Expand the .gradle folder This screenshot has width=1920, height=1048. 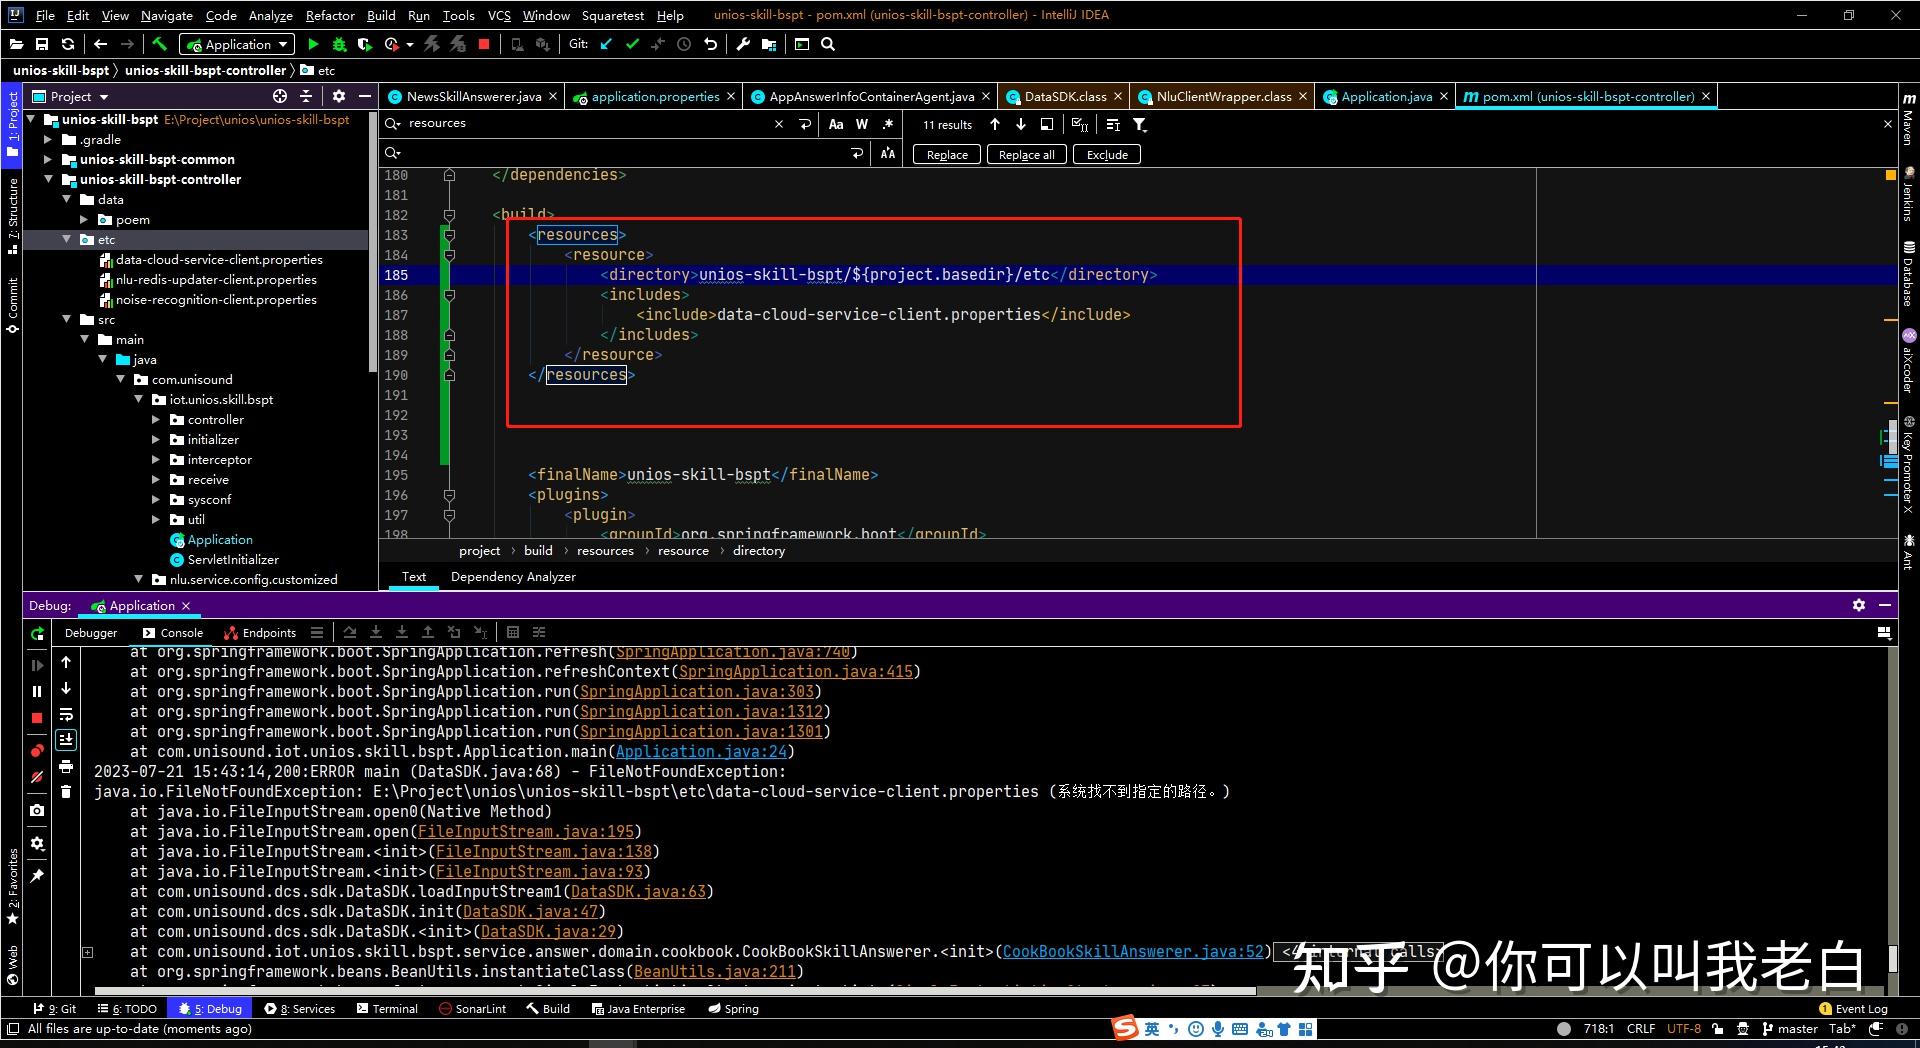tap(48, 139)
